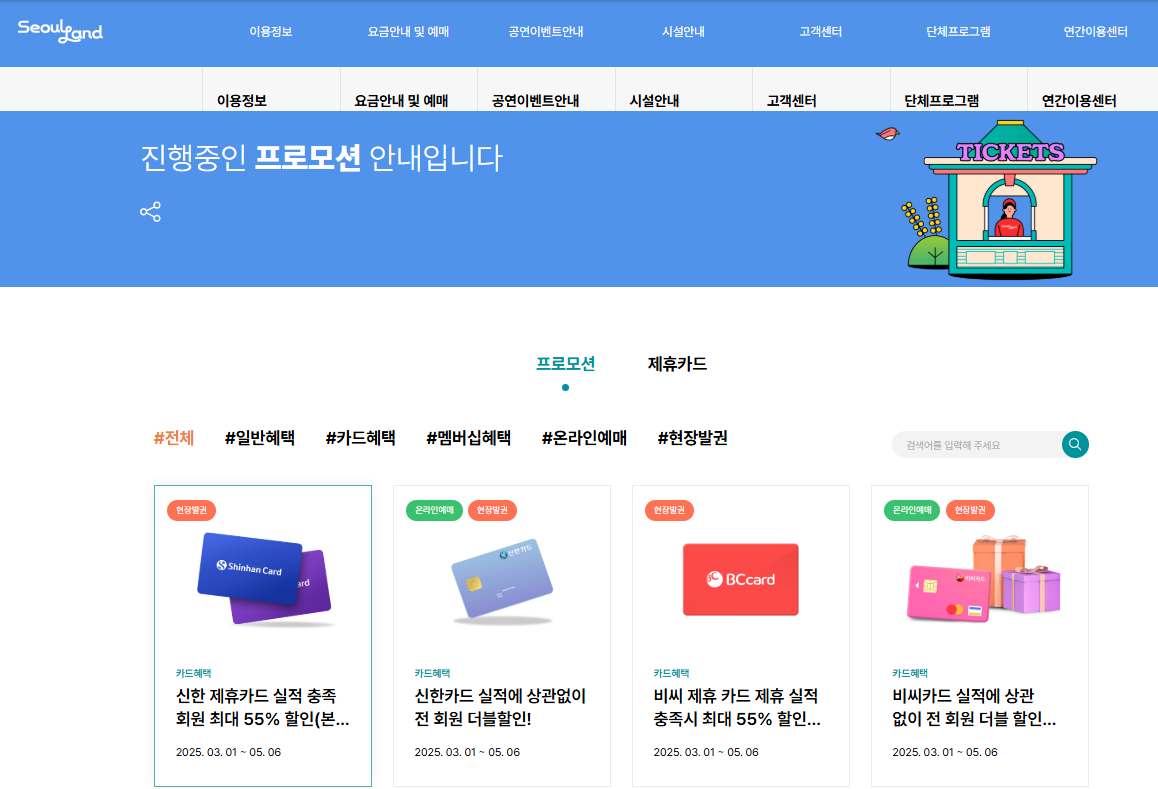
Task: Select 단체프로그램 in the gray submenu bar
Action: [942, 100]
